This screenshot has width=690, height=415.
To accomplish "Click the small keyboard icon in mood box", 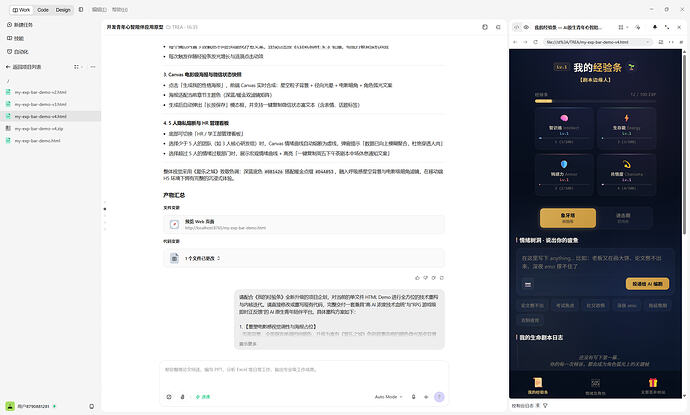I will pos(528,285).
